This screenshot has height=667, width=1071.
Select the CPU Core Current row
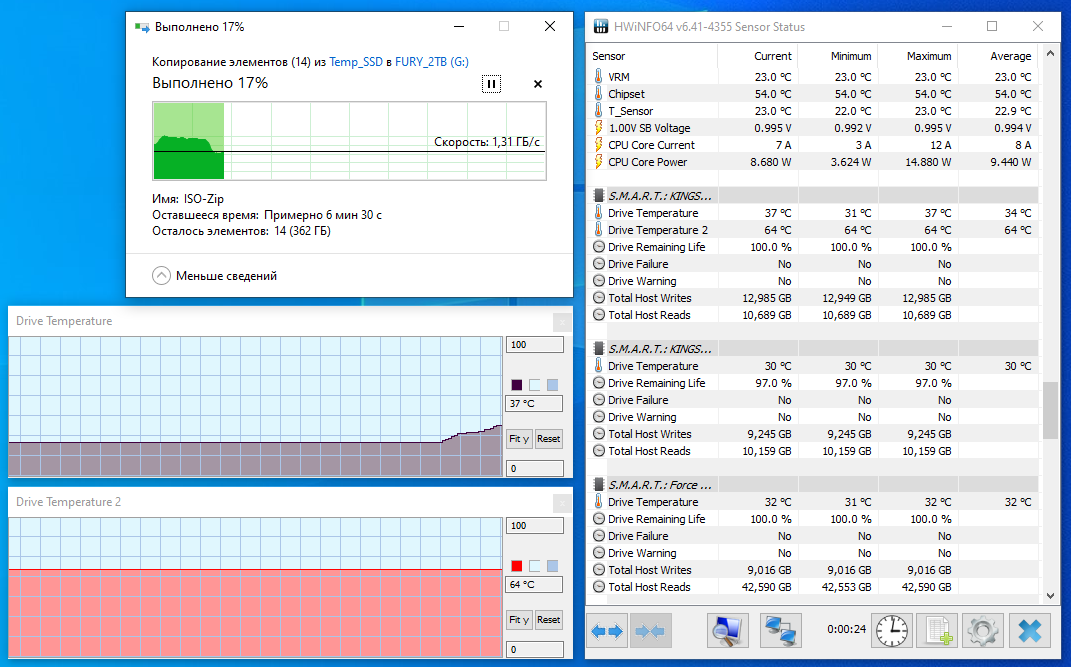tap(813, 145)
